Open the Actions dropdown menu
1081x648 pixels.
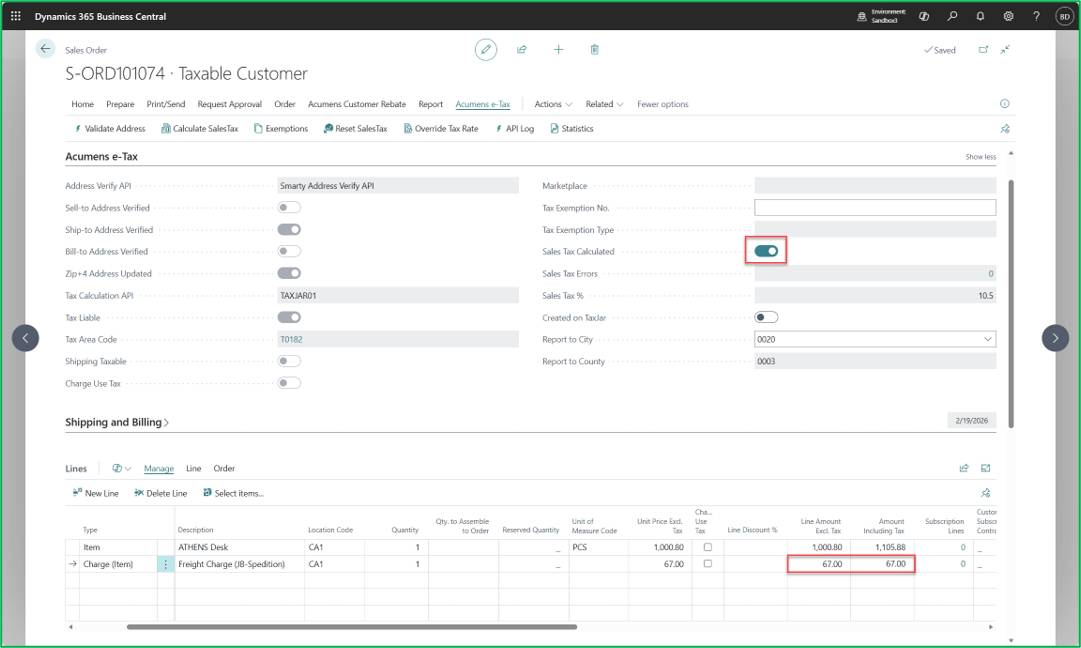[x=553, y=104]
